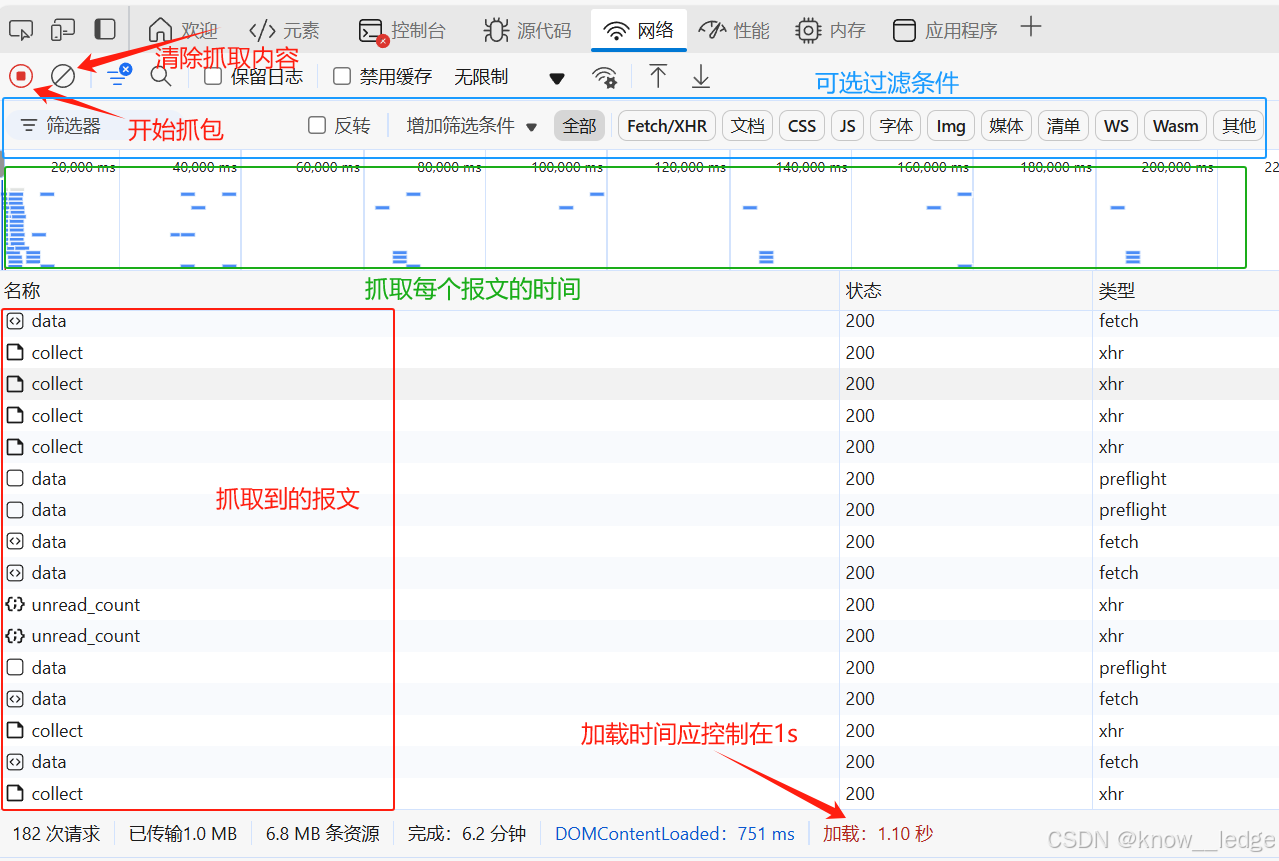Click the 完成:6.2 分钟 status text
Image resolution: width=1279 pixels, height=861 pixels.
pyautogui.click(x=467, y=833)
